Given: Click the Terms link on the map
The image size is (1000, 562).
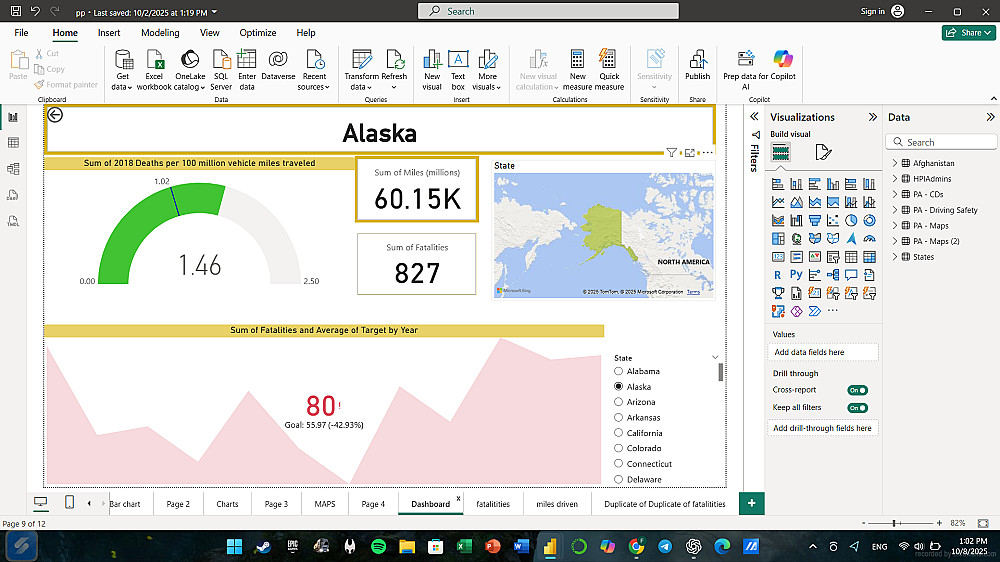Looking at the screenshot, I should (x=693, y=292).
